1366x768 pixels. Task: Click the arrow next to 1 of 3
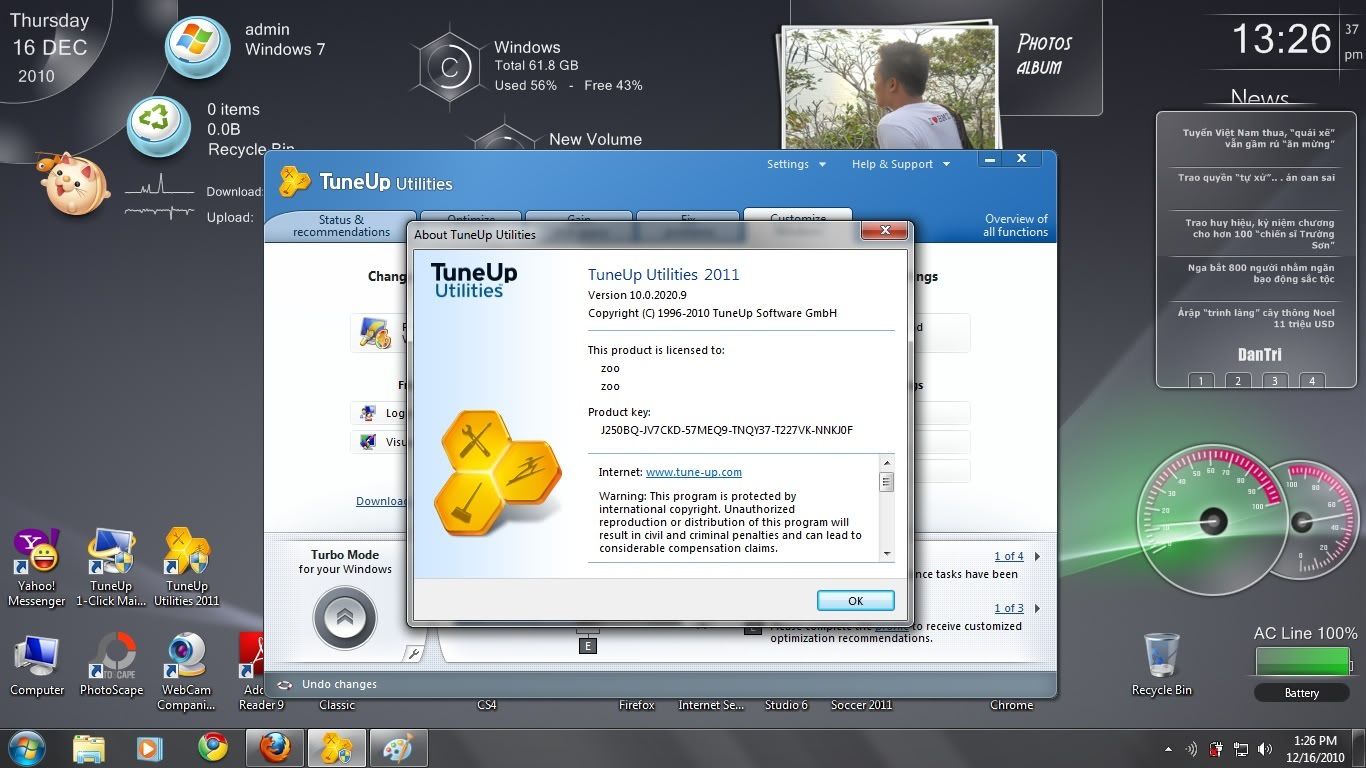(x=1037, y=608)
